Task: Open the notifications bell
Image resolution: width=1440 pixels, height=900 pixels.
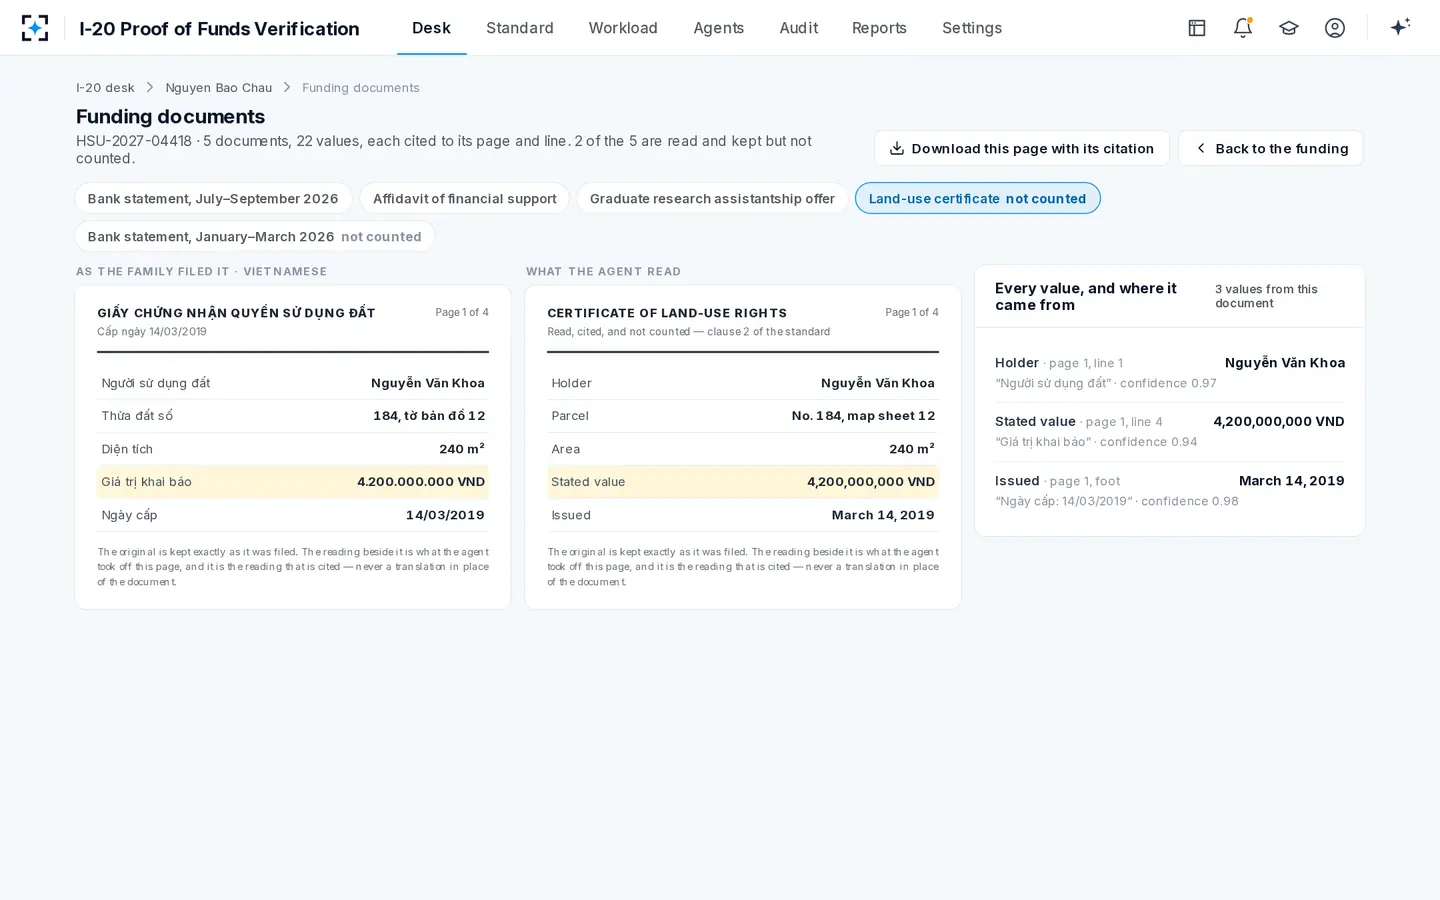Action: (x=1243, y=28)
